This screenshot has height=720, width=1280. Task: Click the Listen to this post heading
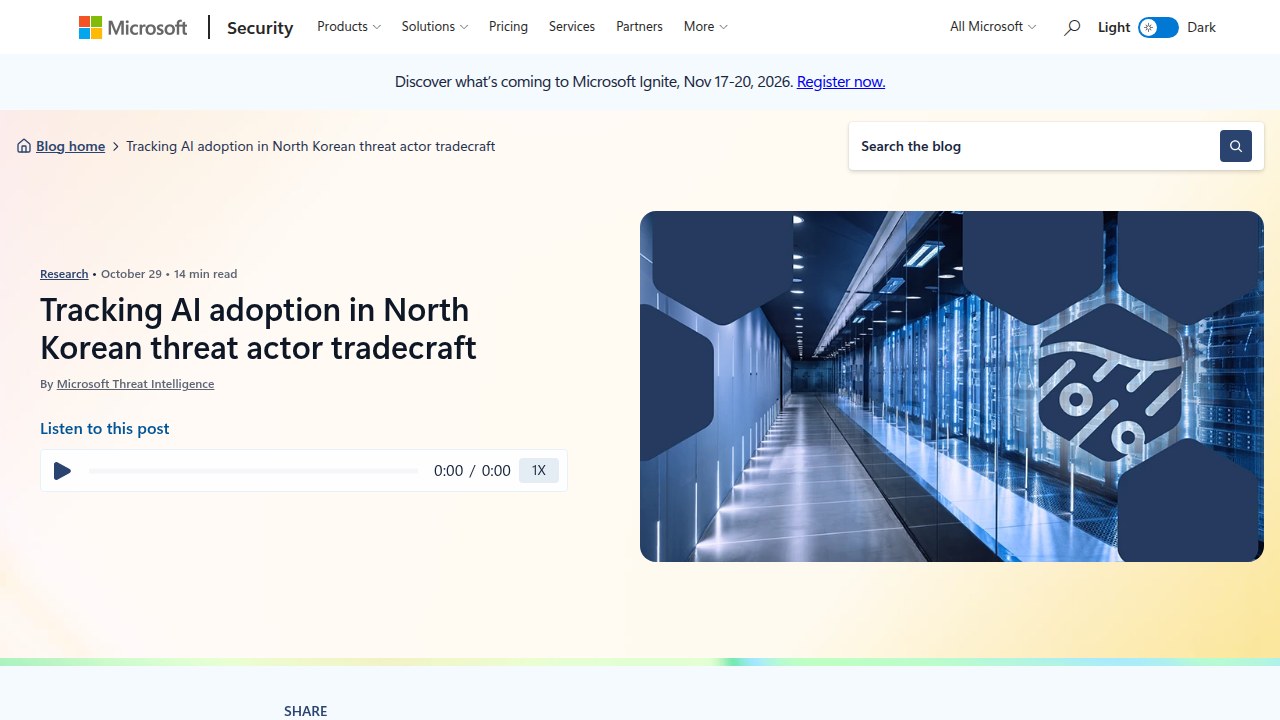[x=105, y=429]
